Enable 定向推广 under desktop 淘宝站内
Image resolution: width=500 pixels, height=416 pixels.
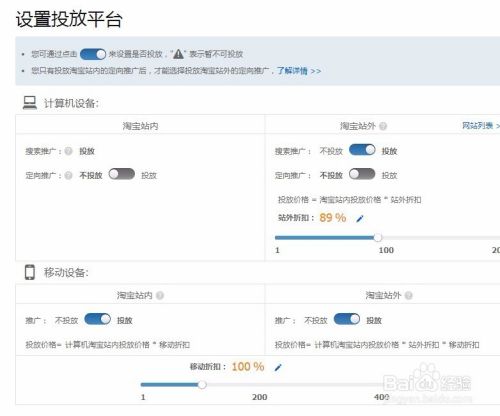[x=122, y=174]
